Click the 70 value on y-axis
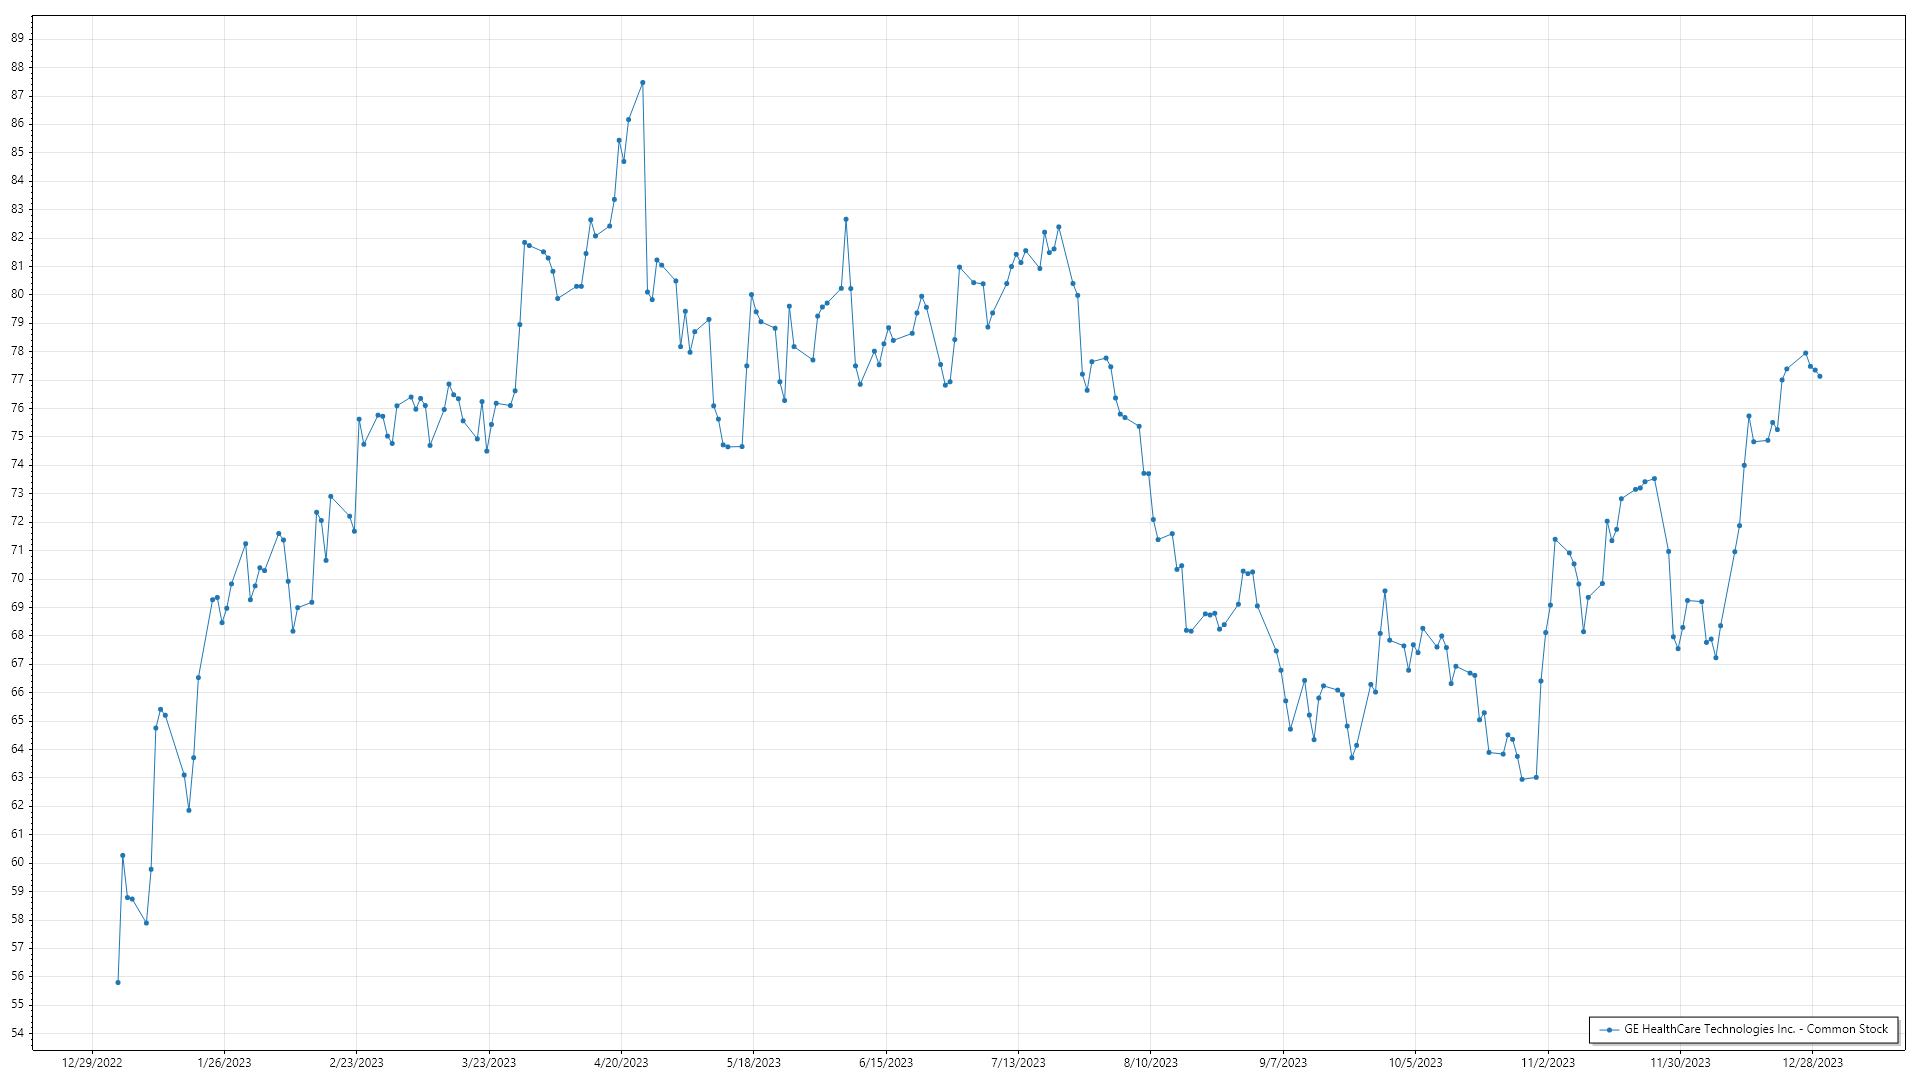Screen dimensions: 1920x1080 click(18, 579)
